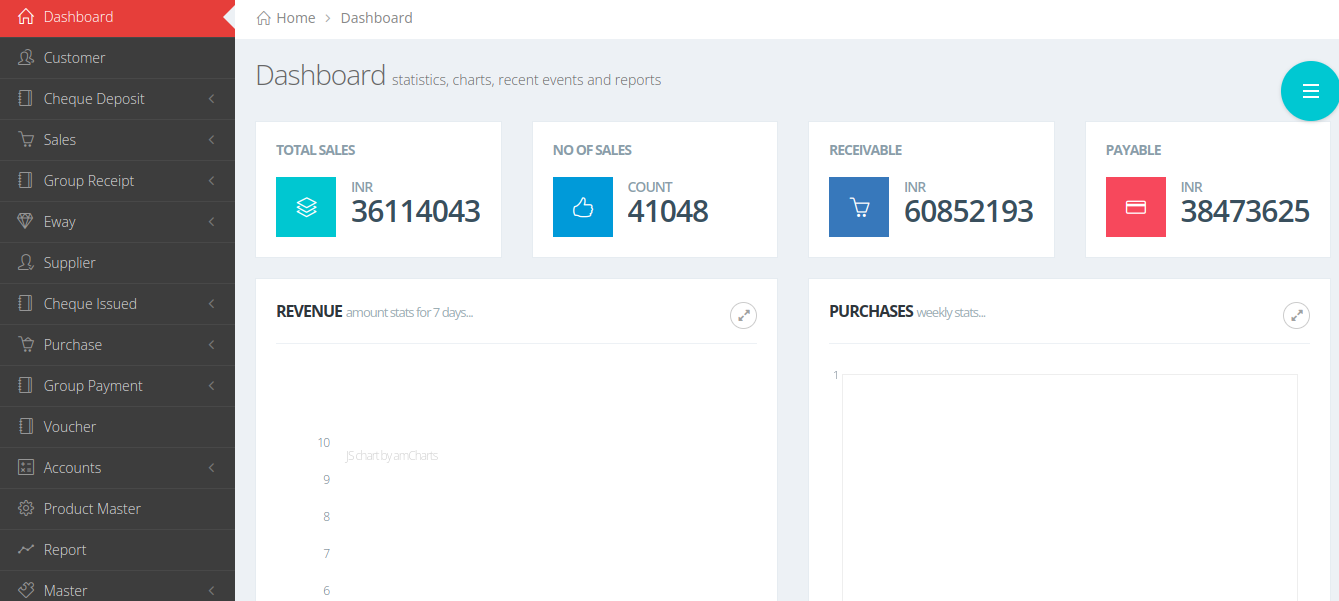Click the Total Sales layers icon tile

tap(306, 207)
